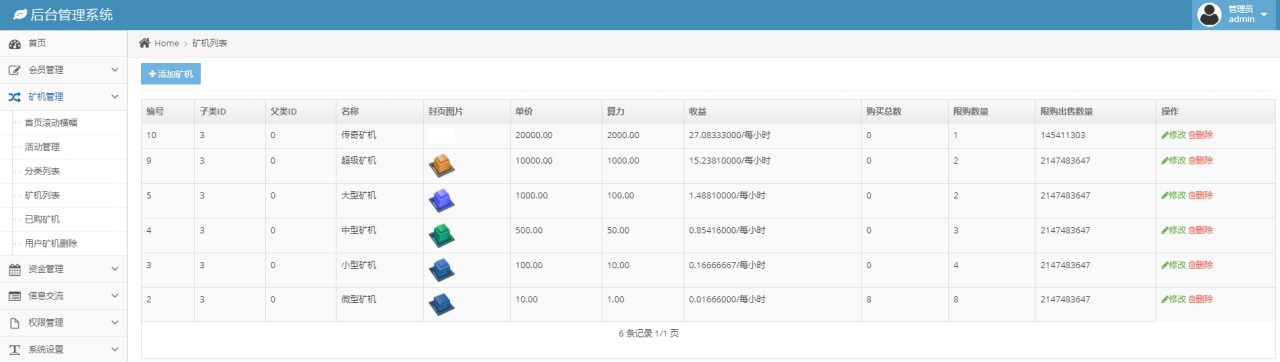Click the 信息交流 list icon
The image size is (1280, 362).
[15, 296]
